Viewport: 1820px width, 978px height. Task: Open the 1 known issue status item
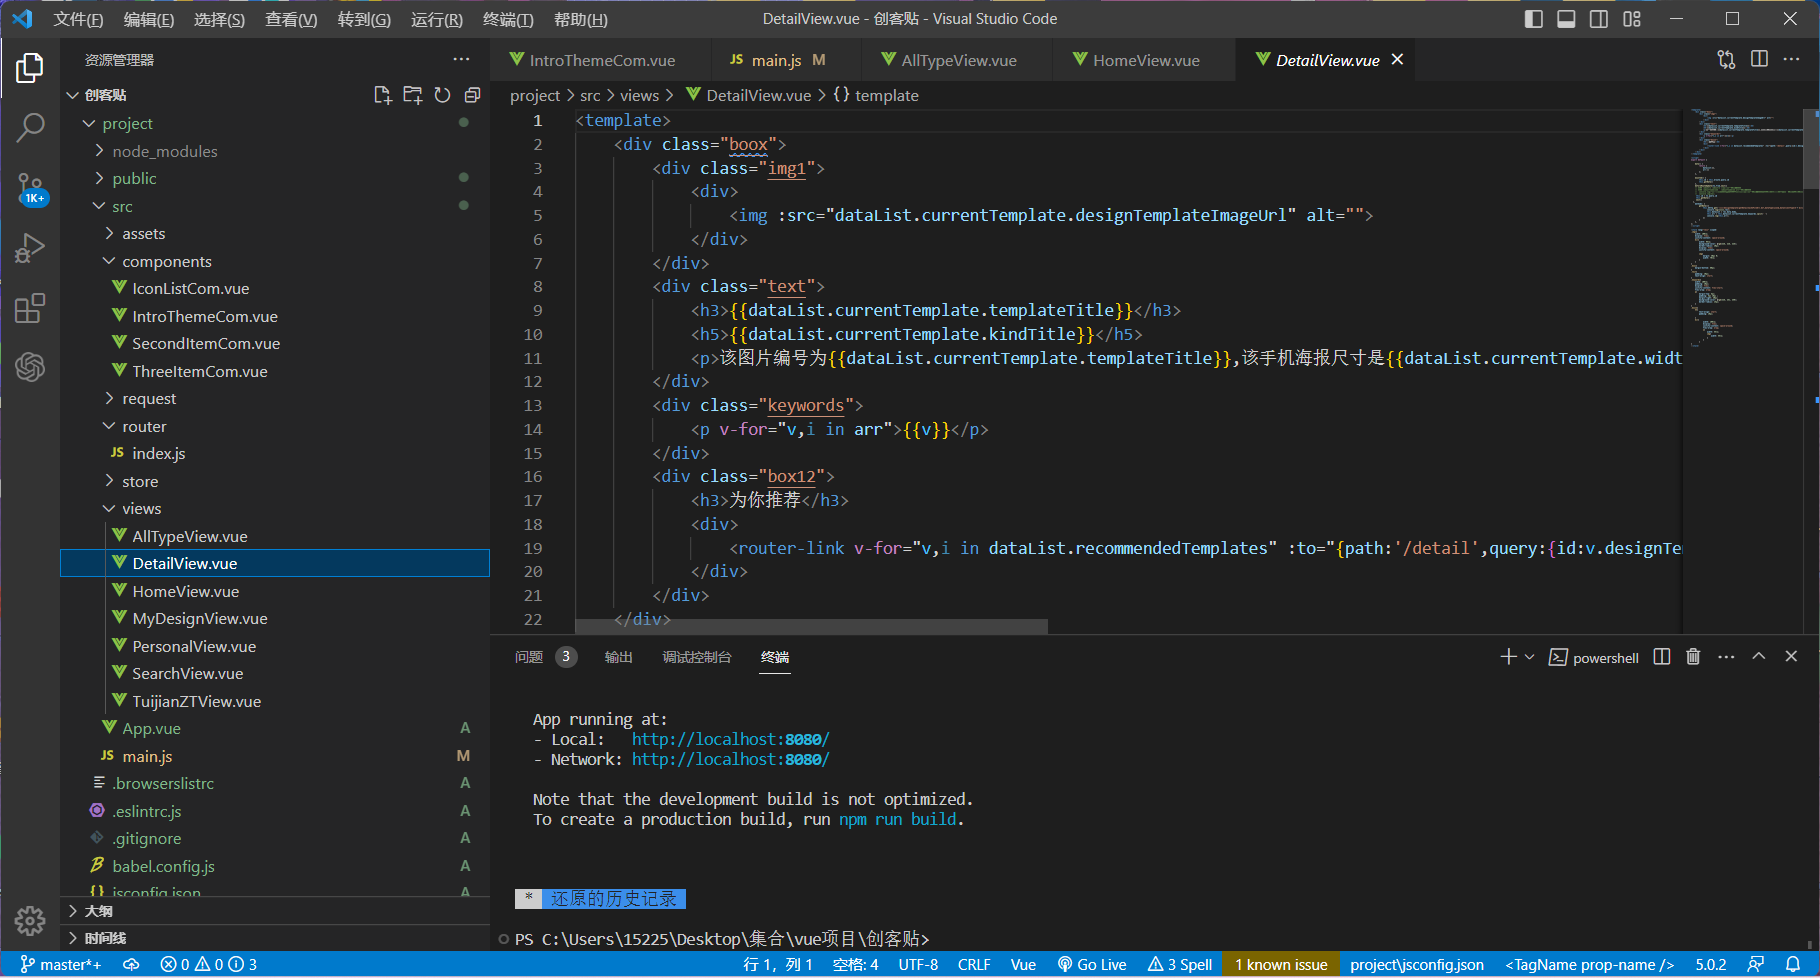pos(1281,965)
